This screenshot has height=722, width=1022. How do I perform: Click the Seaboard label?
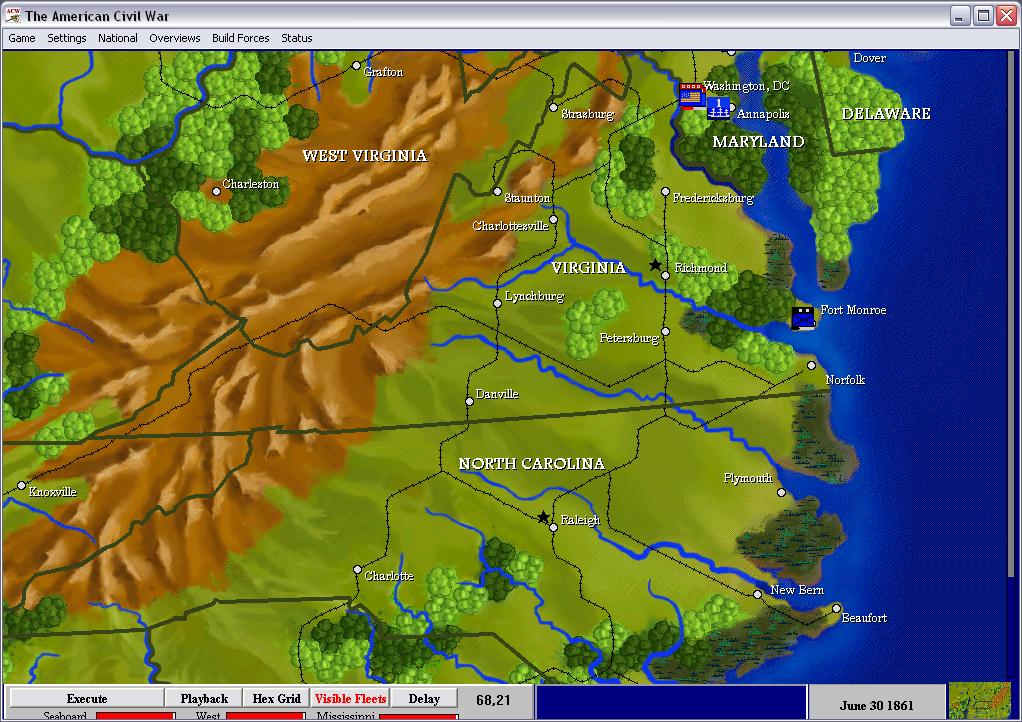(x=65, y=716)
